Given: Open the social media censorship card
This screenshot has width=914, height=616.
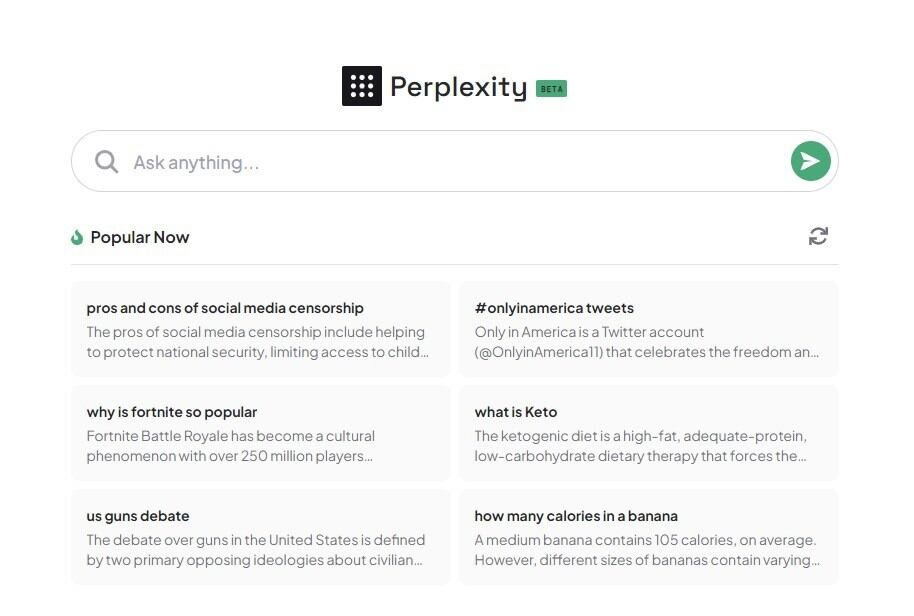Looking at the screenshot, I should (x=225, y=308).
